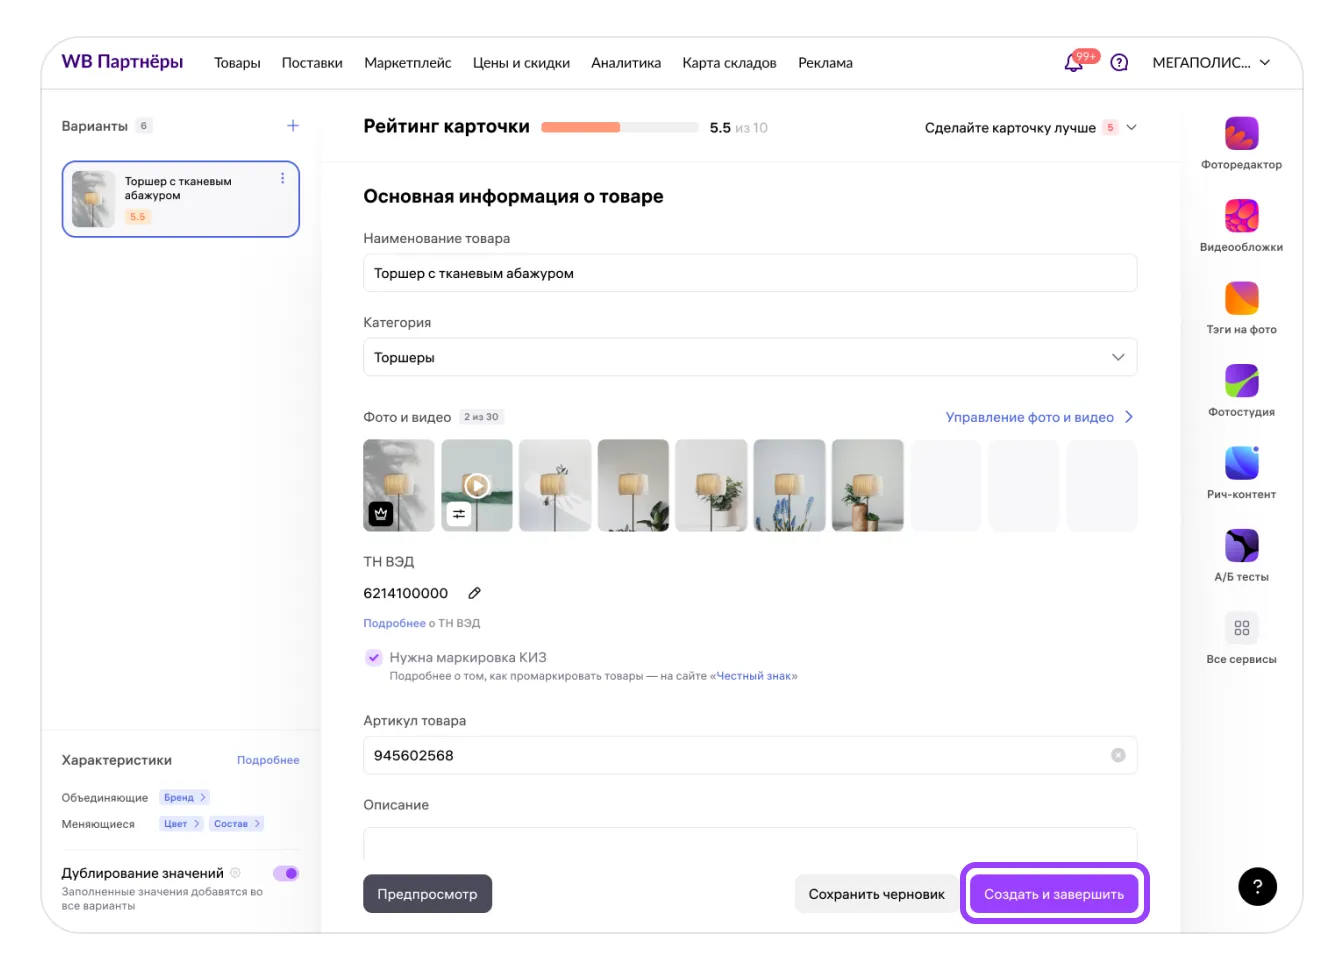
Task: Open А/Б тесты service
Action: [x=1241, y=546]
